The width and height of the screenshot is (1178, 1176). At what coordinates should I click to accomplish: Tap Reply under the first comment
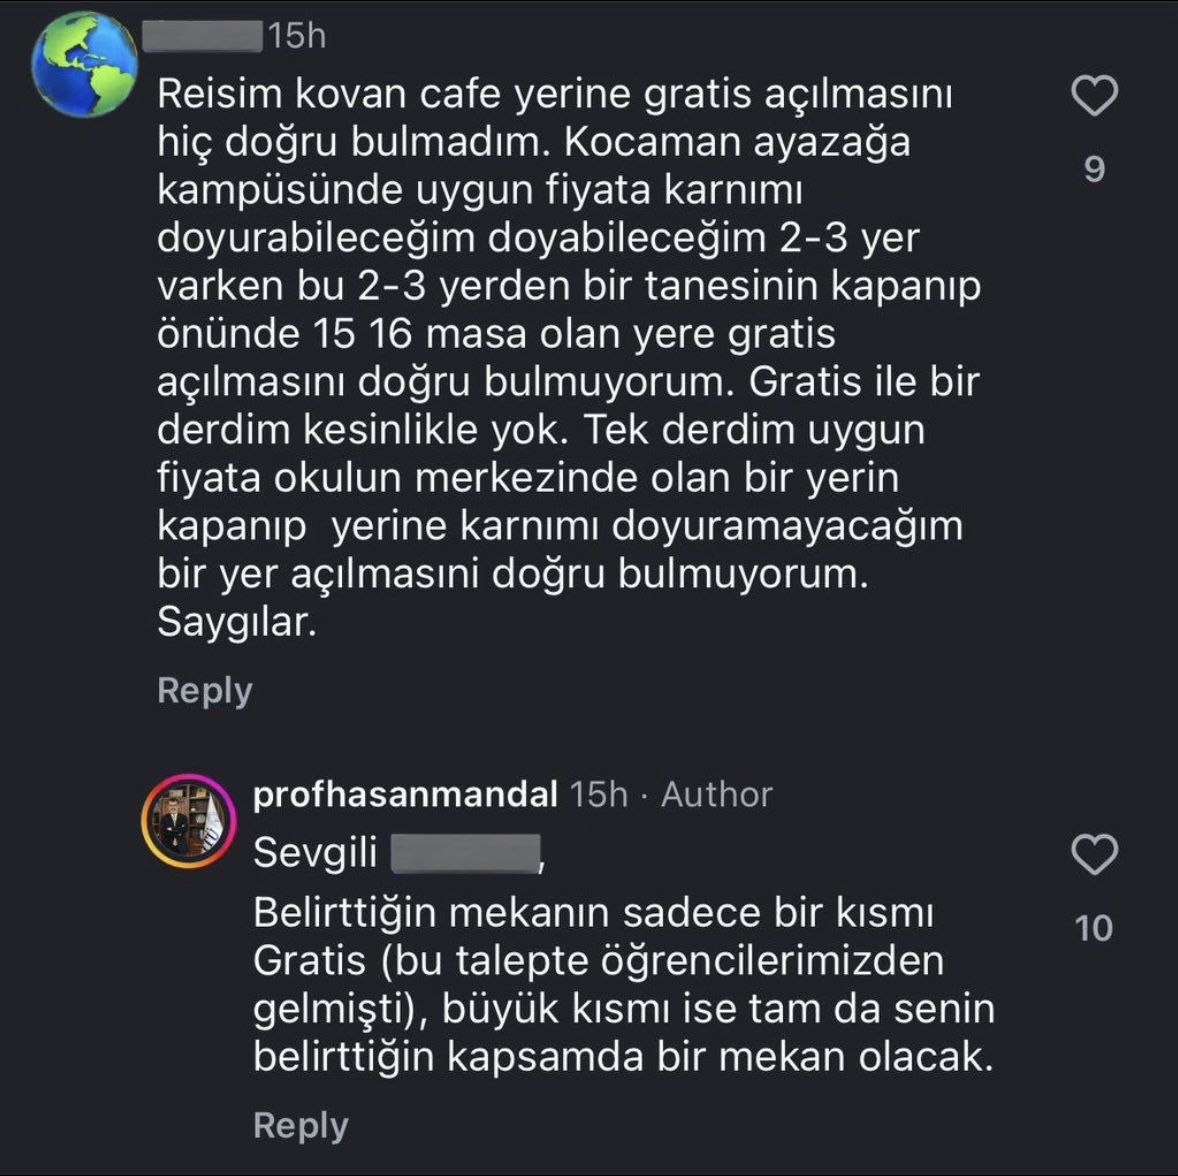click(x=204, y=689)
